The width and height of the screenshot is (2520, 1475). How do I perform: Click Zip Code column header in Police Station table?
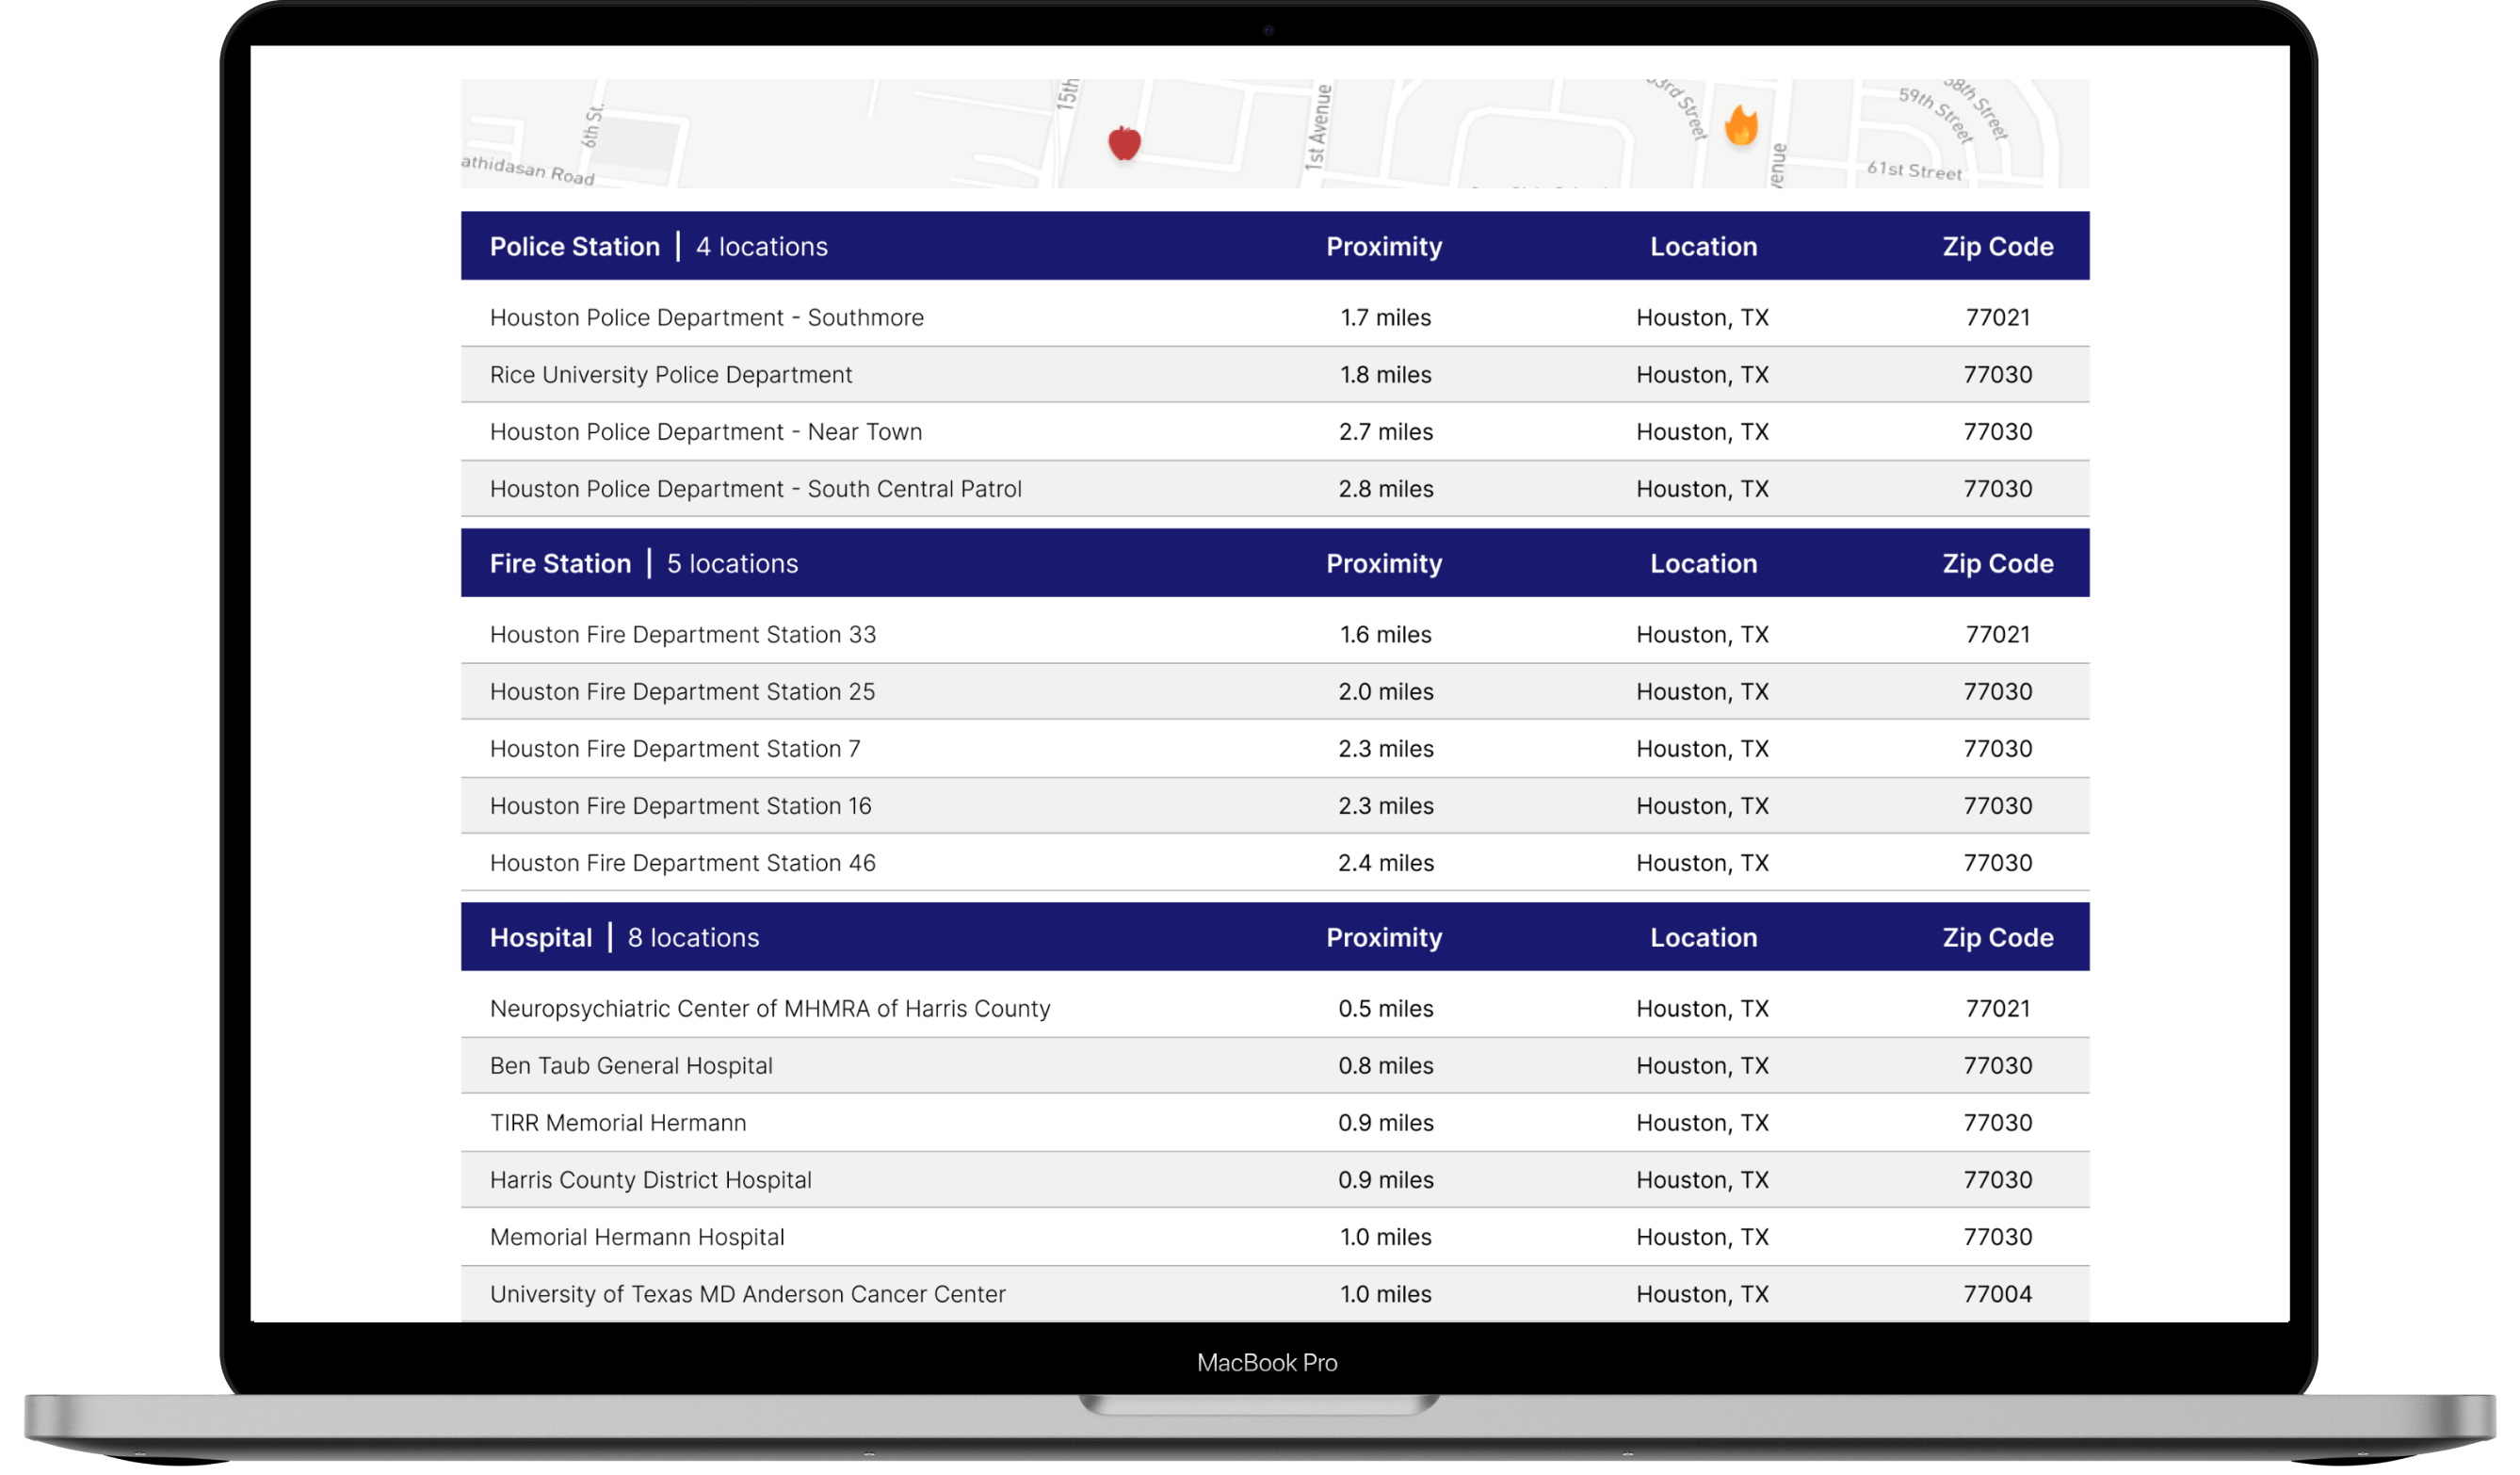[1997, 246]
